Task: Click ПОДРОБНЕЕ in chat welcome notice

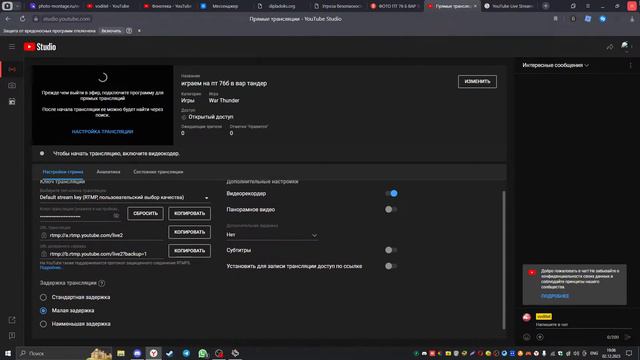Action: 555,296
